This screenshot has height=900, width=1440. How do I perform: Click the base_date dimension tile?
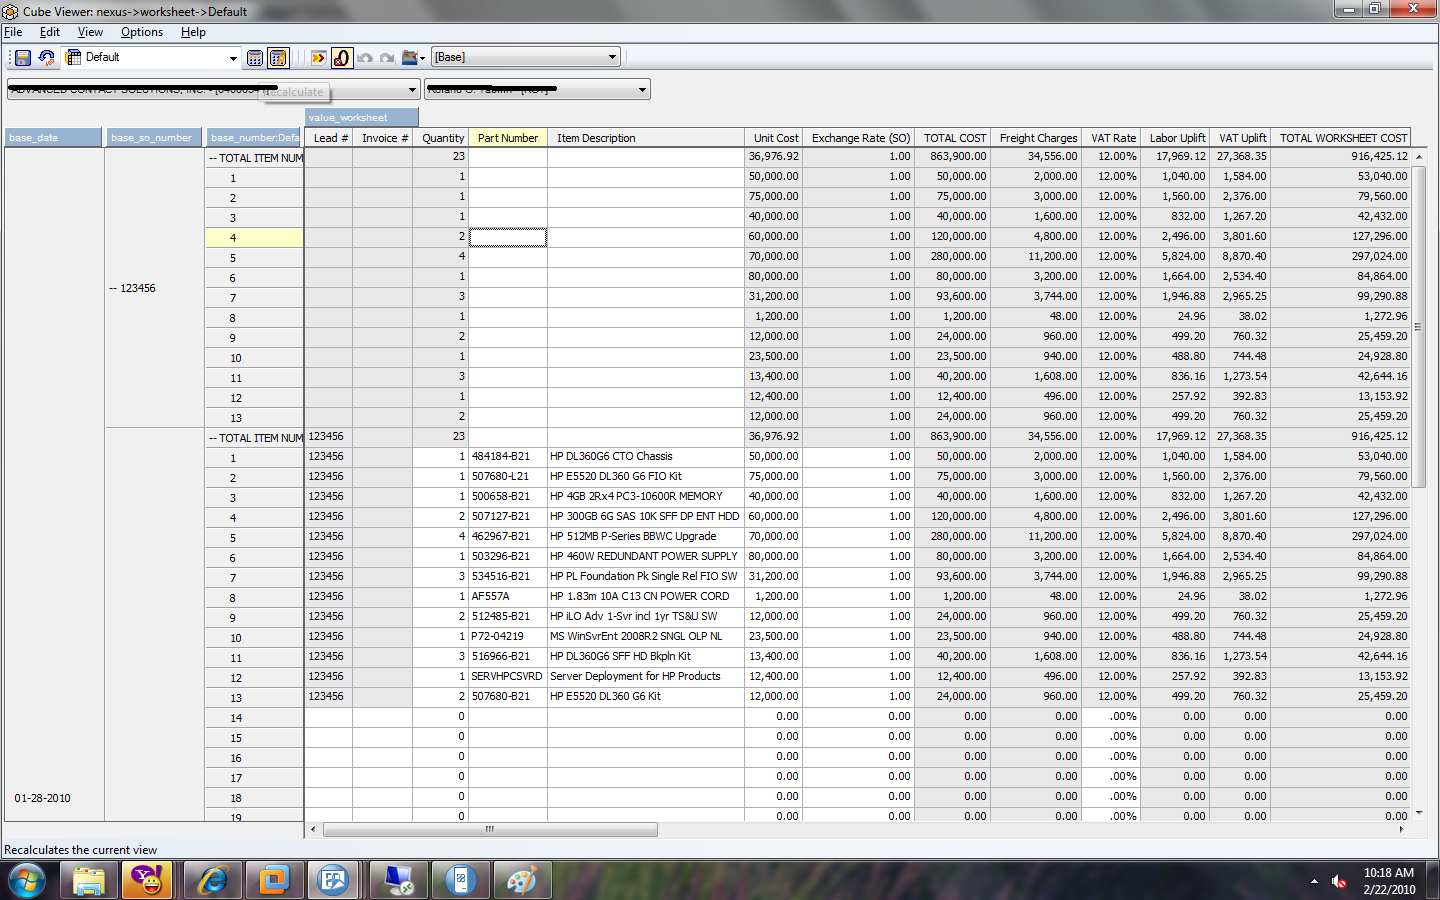click(53, 138)
